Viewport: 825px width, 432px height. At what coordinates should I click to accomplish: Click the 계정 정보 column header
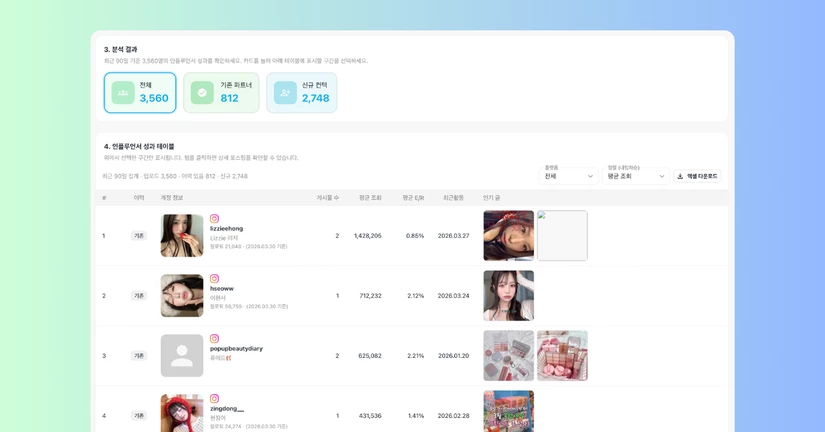click(172, 198)
